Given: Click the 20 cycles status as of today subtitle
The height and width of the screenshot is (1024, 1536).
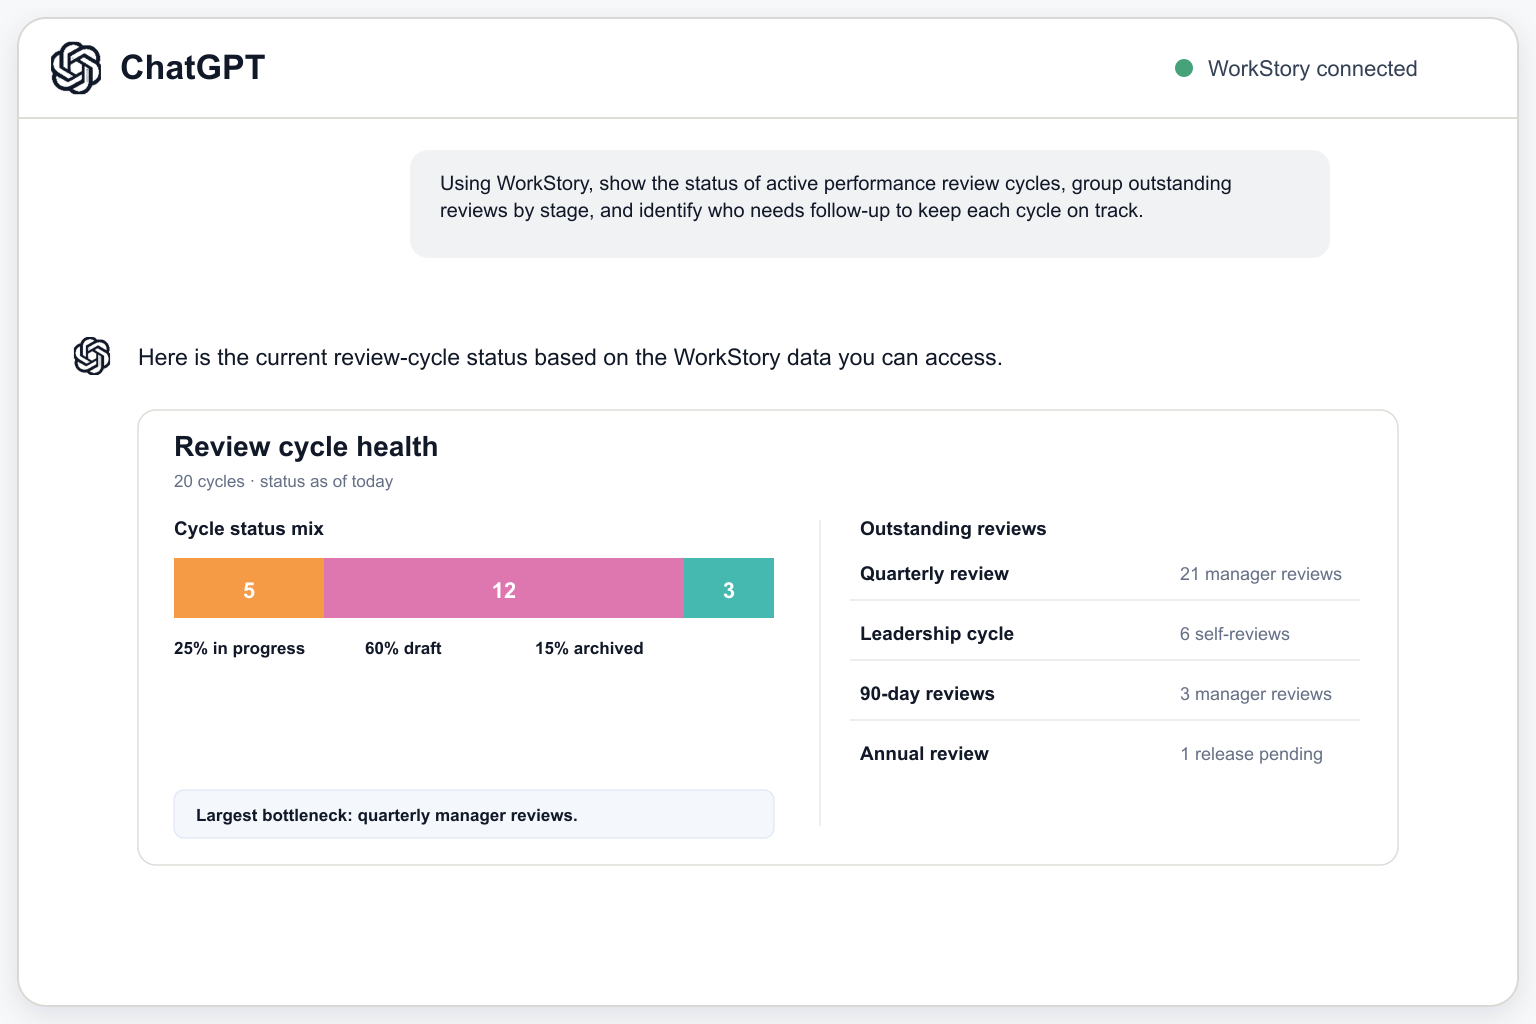Looking at the screenshot, I should point(283,481).
